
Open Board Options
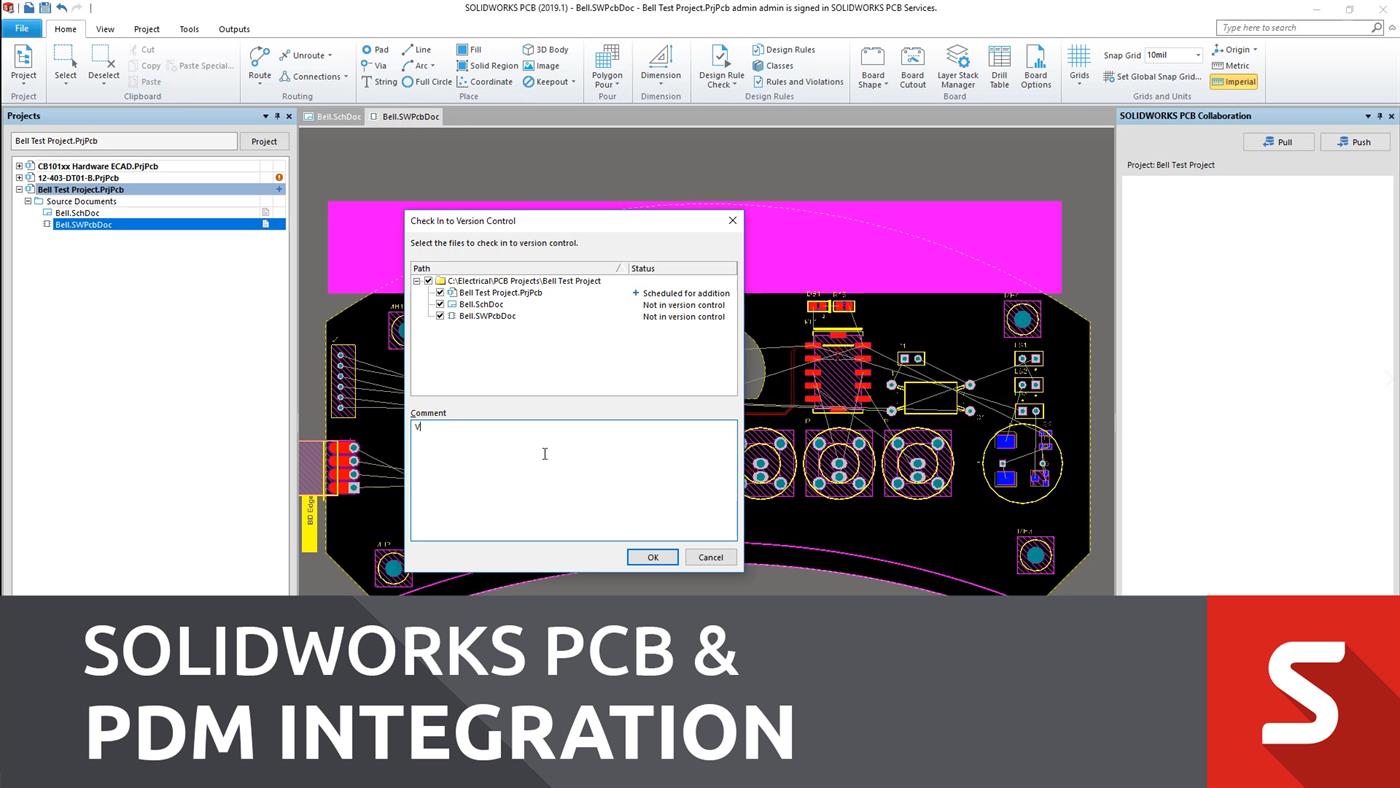point(1035,62)
